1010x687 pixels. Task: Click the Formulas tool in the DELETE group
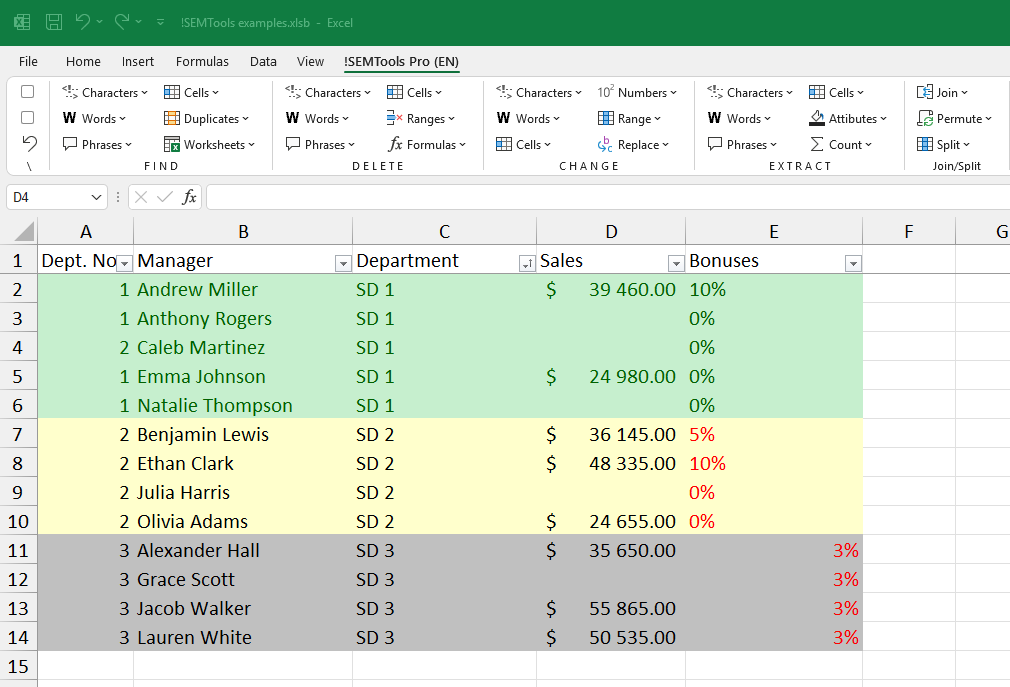[x=427, y=144]
